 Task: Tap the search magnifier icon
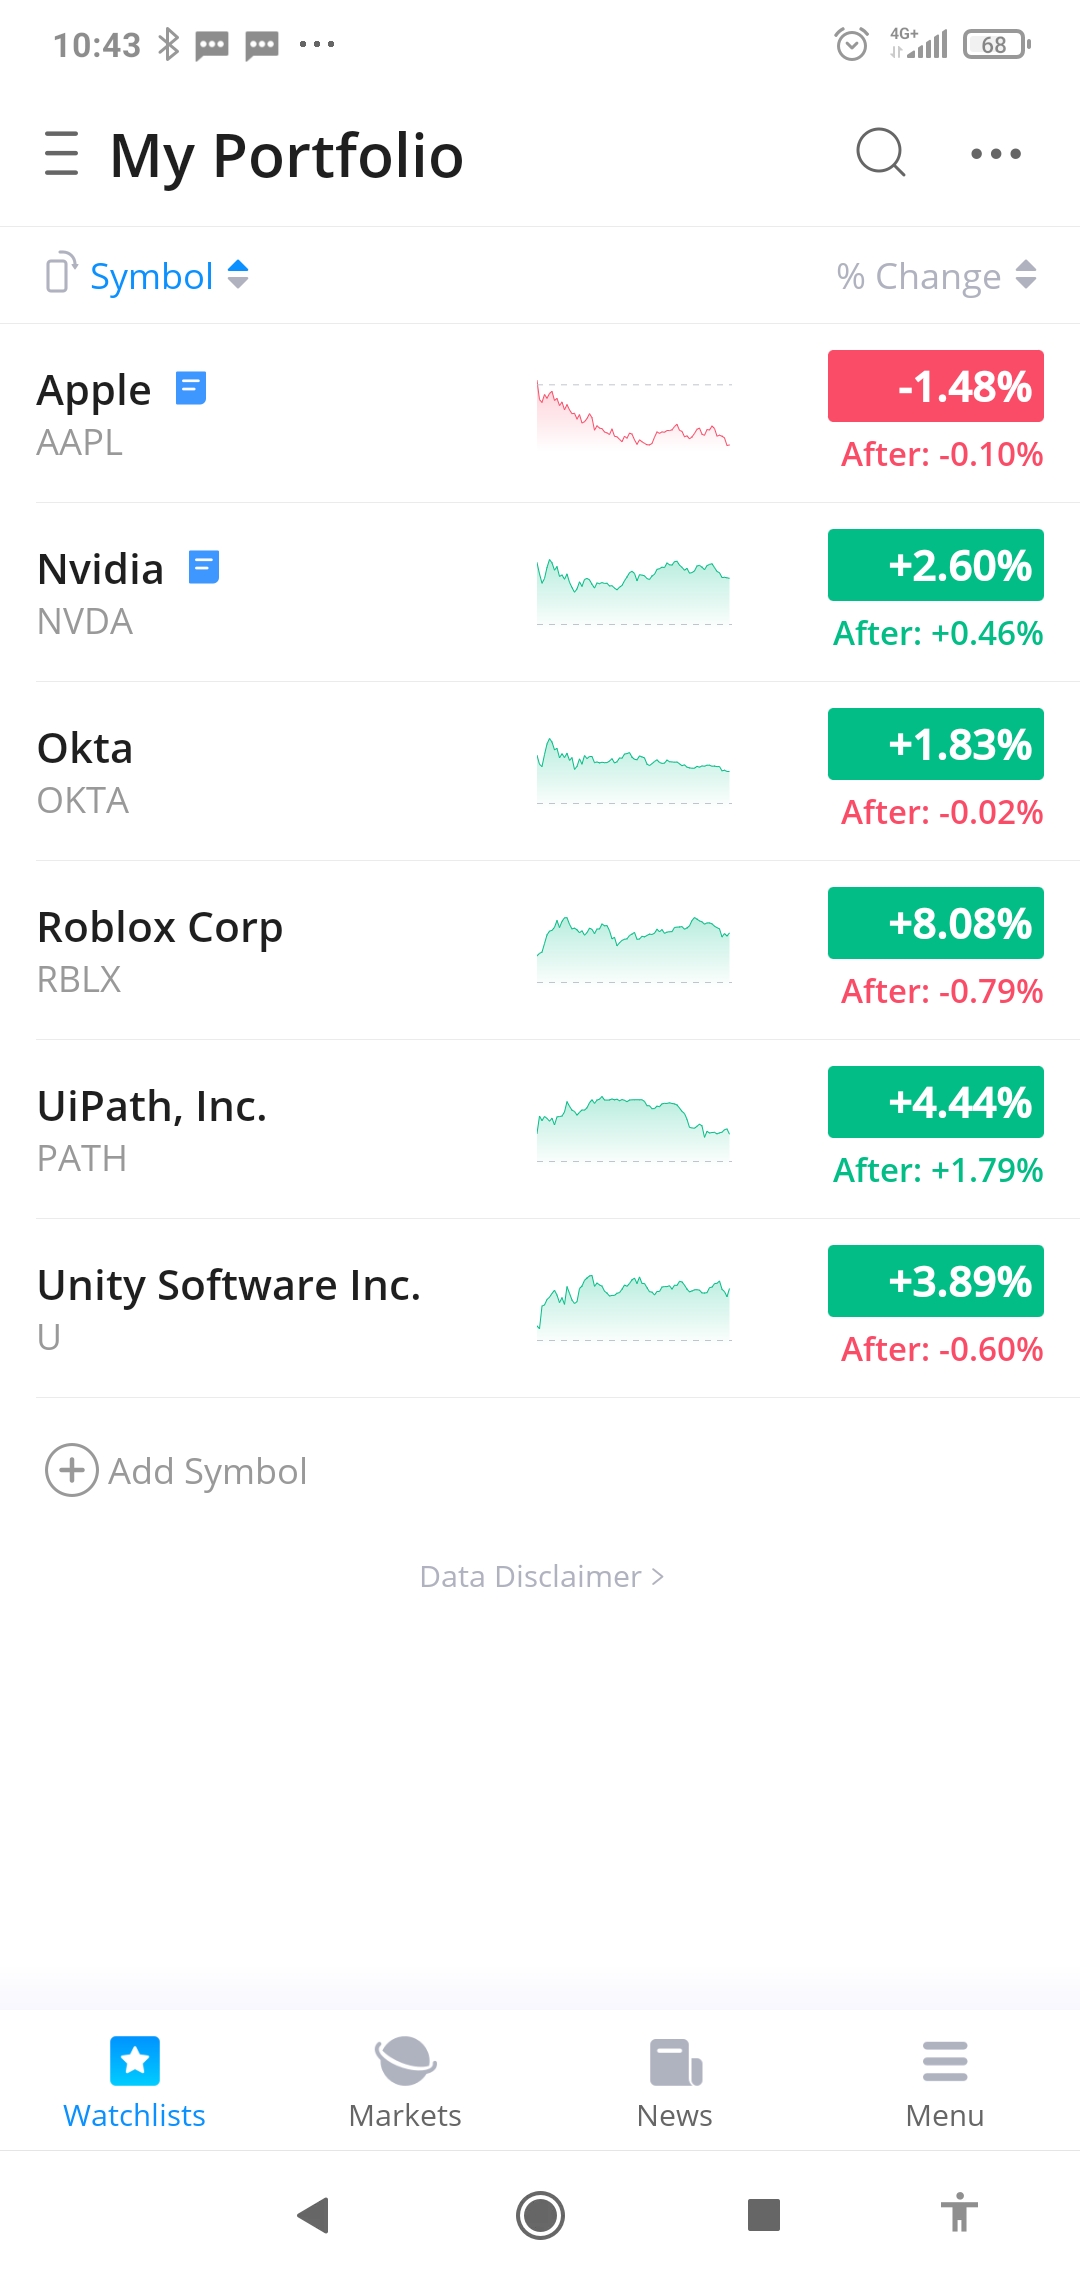coord(880,153)
